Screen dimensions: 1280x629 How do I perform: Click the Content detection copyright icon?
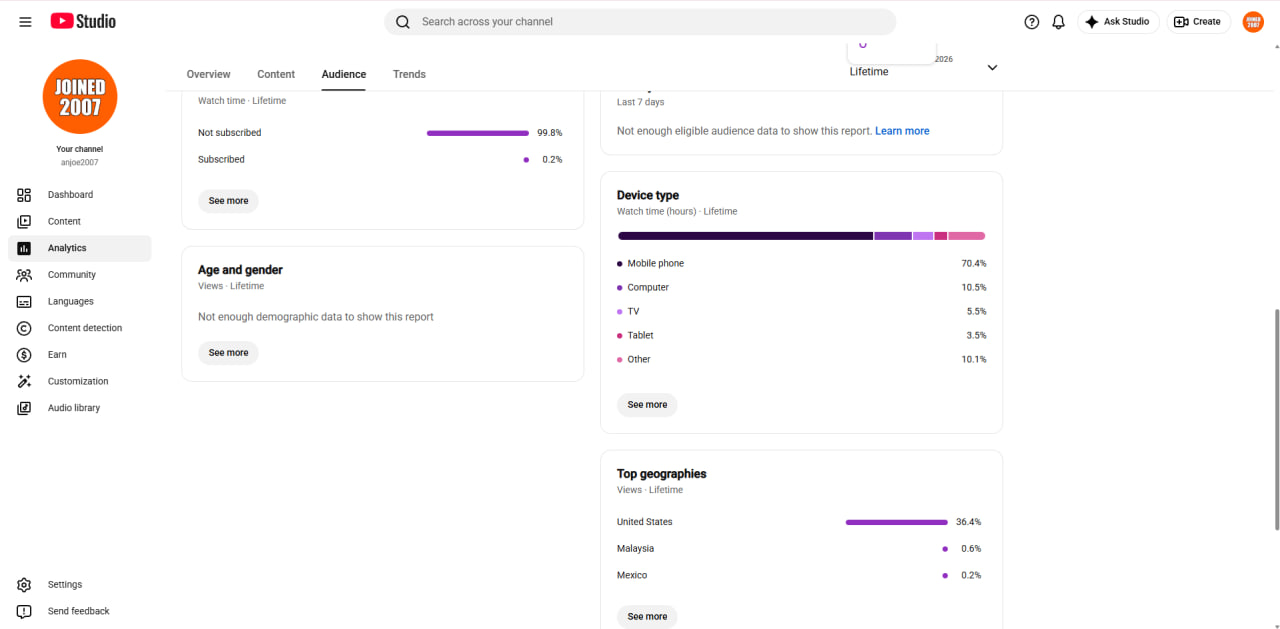[x=25, y=328]
